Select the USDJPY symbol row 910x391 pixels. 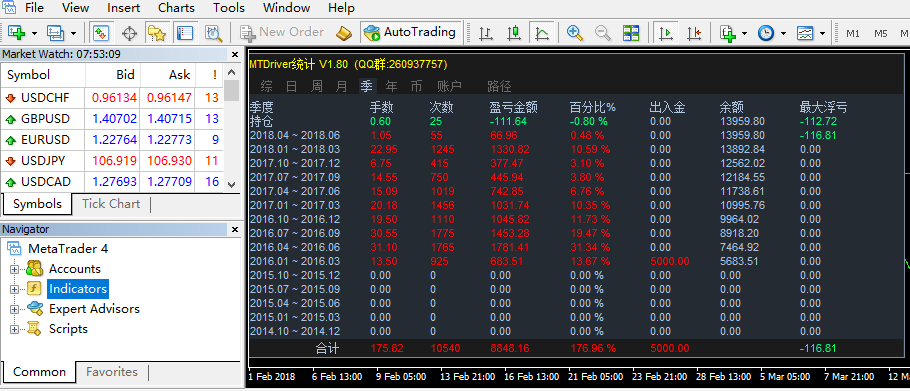112,161
